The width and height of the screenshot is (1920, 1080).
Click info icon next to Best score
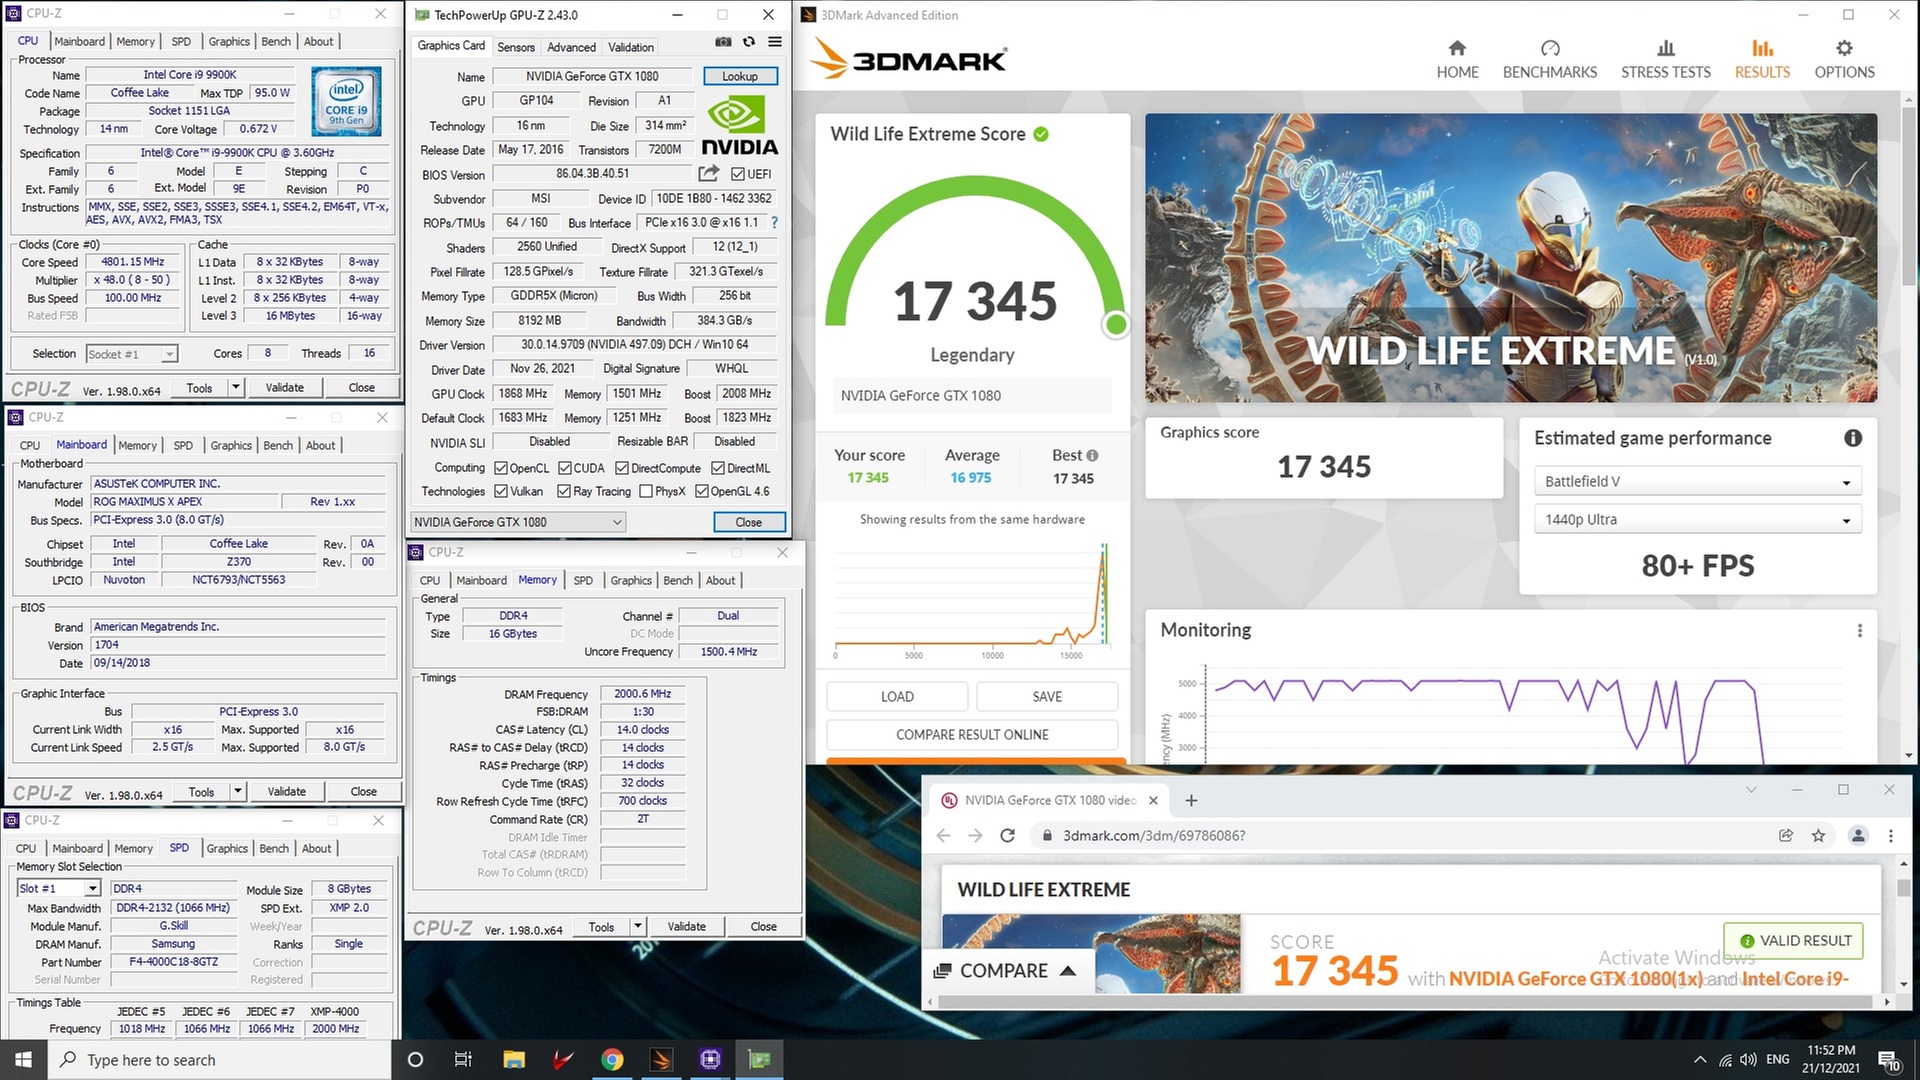tap(1092, 455)
